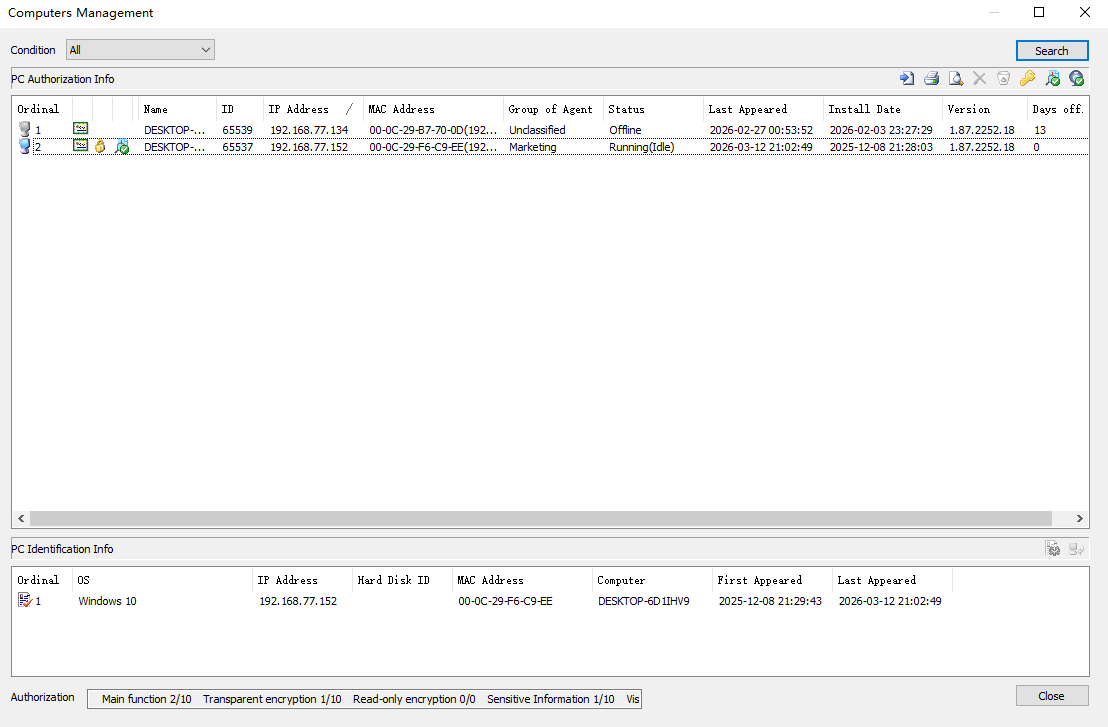Image resolution: width=1108 pixels, height=727 pixels.
Task: Open the Condition dropdown
Action: [206, 49]
